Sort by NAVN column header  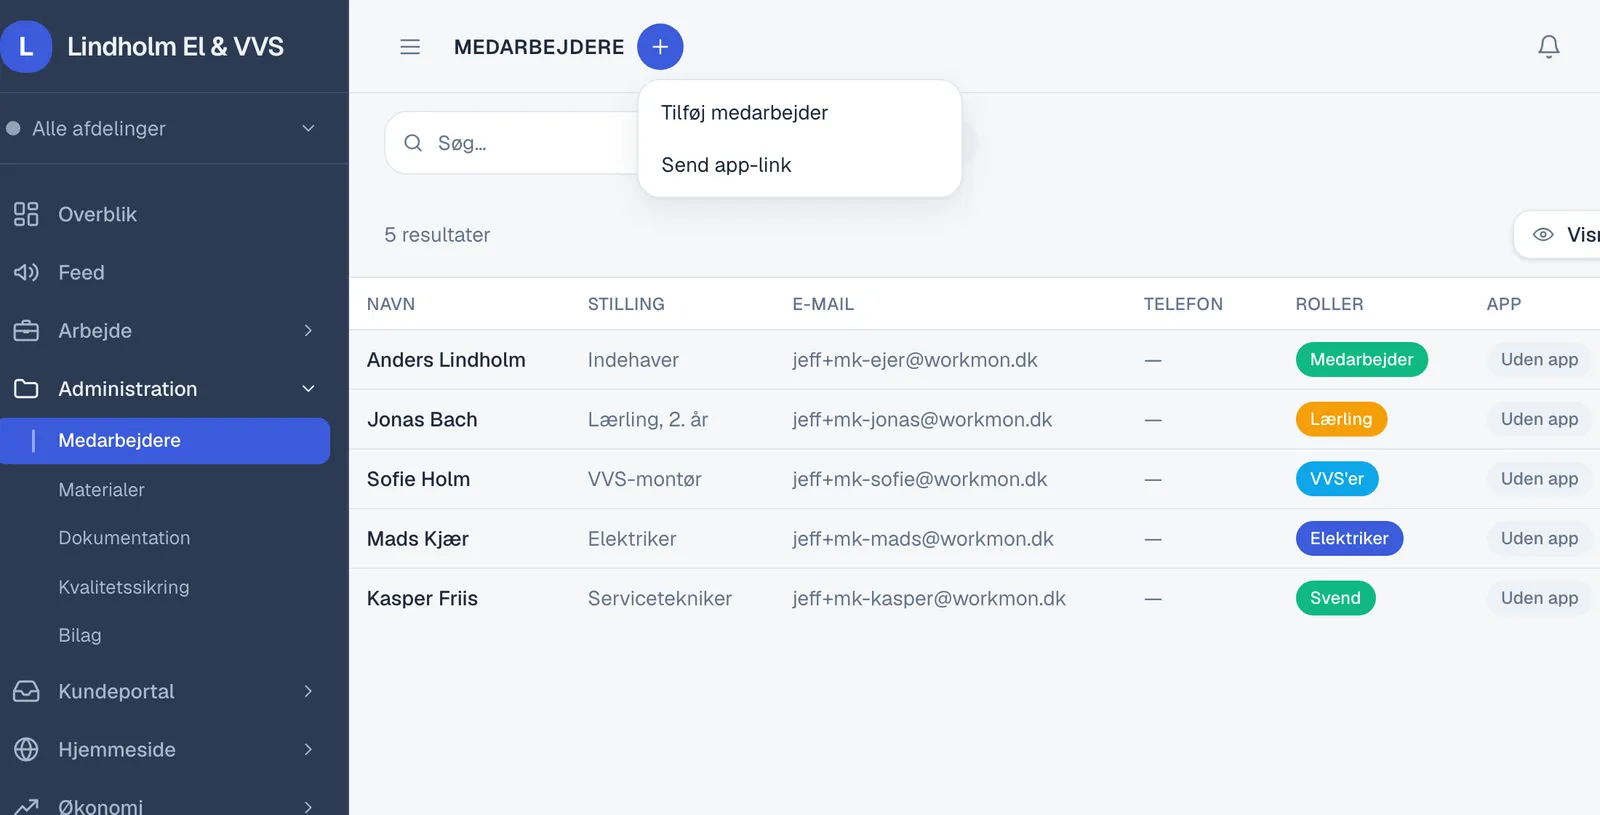[x=391, y=304]
